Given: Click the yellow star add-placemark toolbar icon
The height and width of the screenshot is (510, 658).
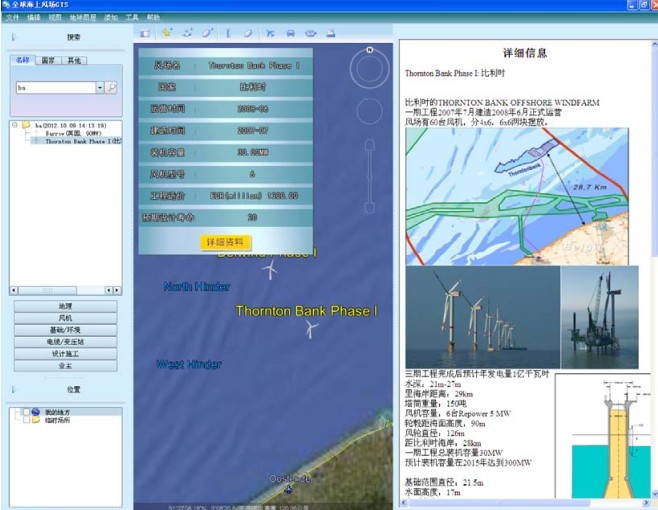Looking at the screenshot, I should tap(167, 33).
